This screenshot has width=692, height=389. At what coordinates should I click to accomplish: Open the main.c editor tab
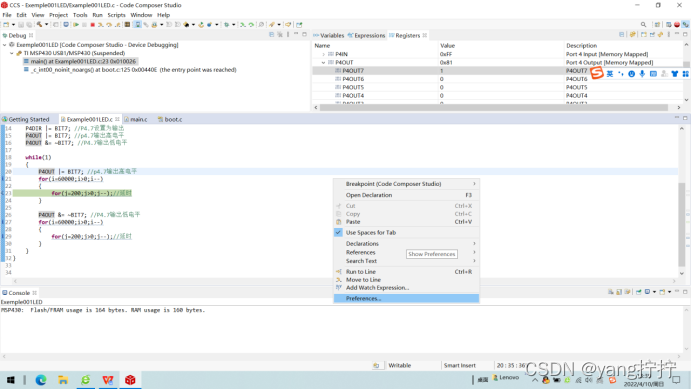135,120
